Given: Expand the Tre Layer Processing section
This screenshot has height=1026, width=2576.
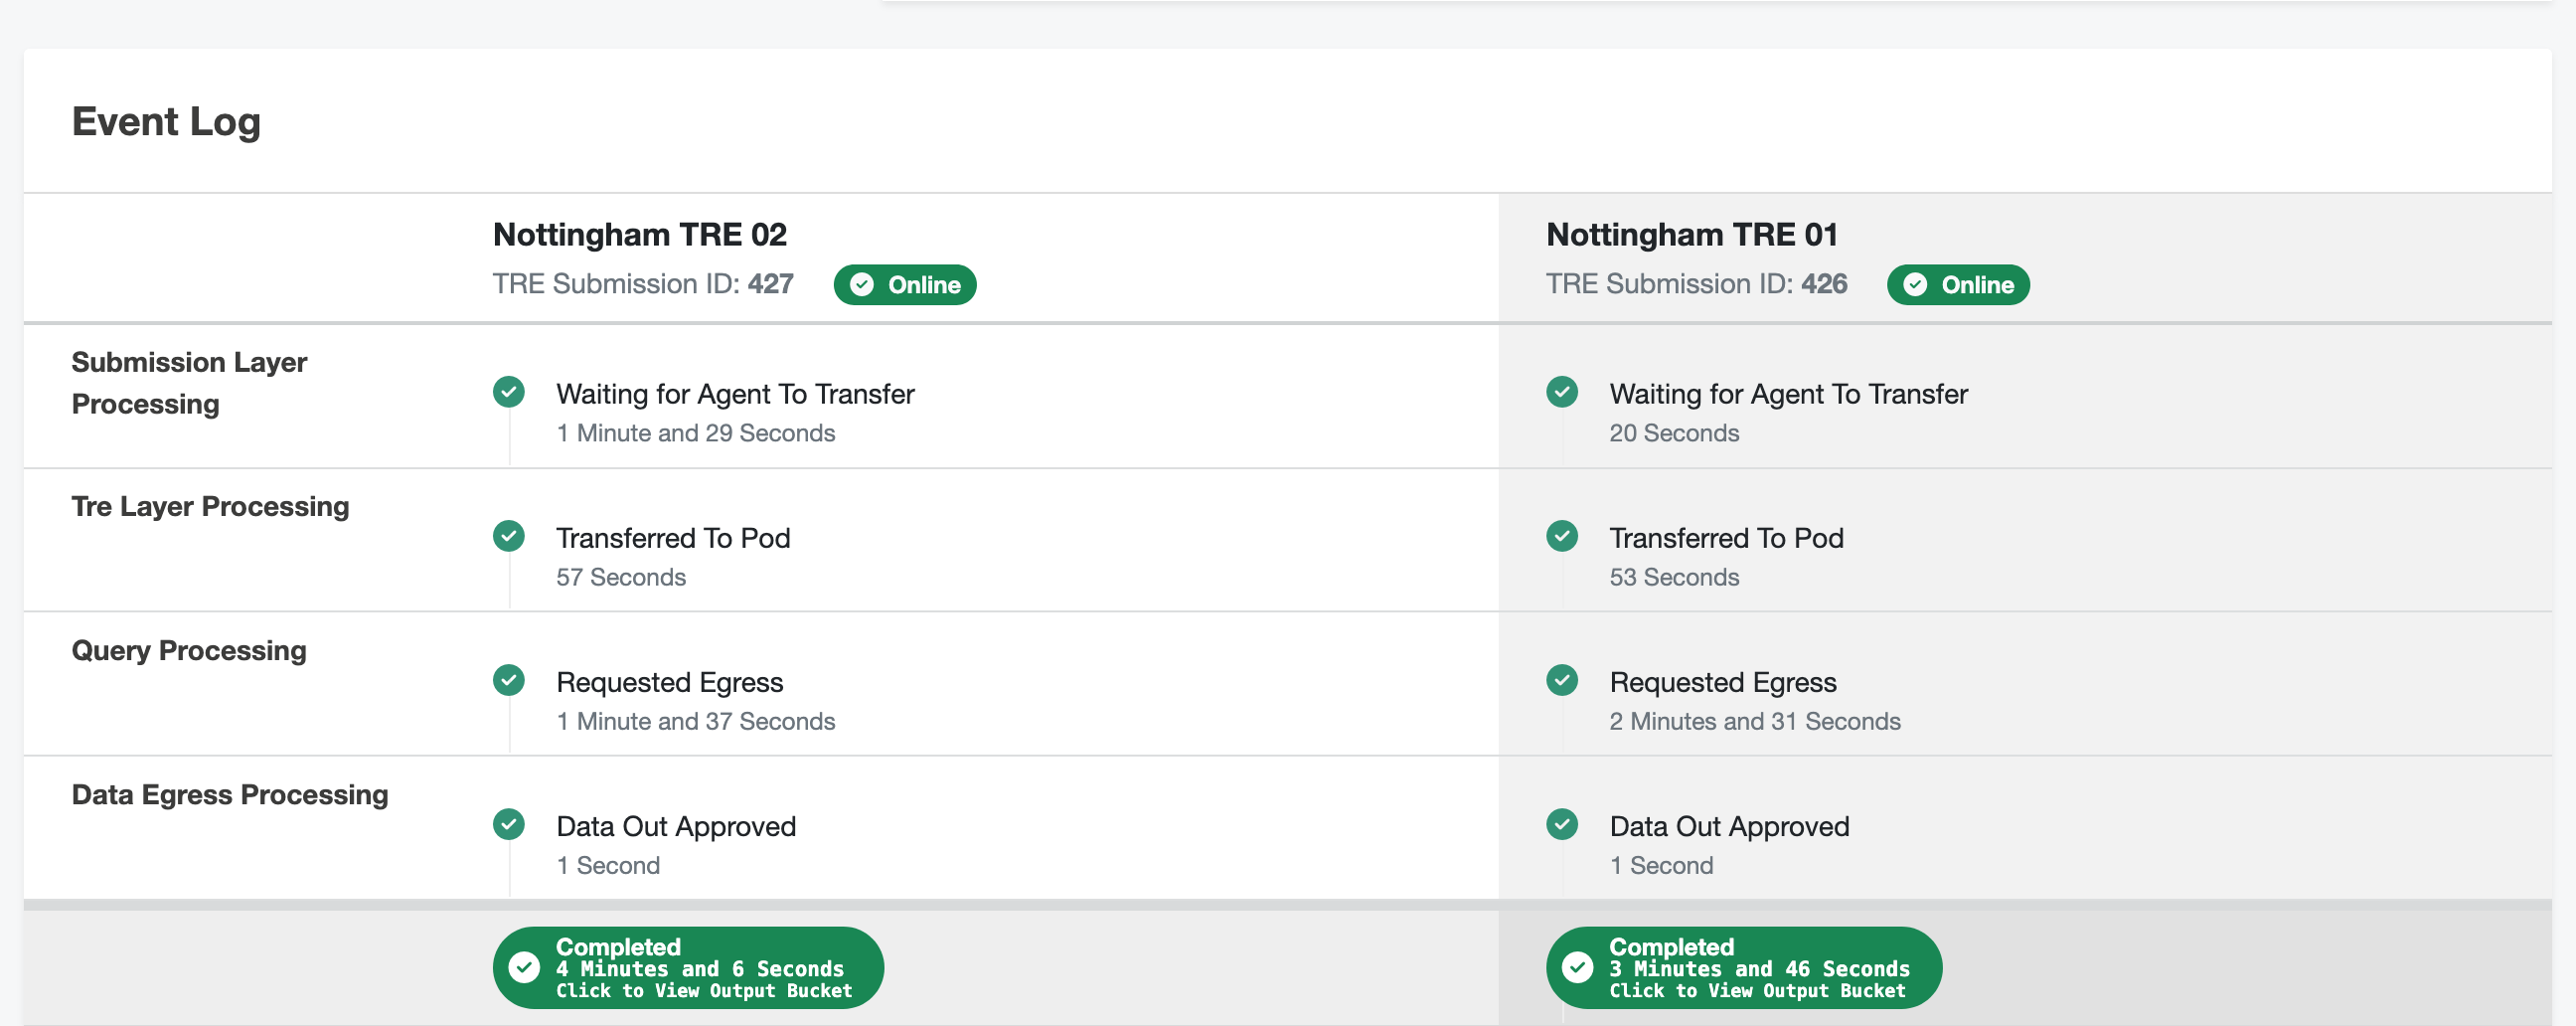Looking at the screenshot, I should click(x=211, y=506).
